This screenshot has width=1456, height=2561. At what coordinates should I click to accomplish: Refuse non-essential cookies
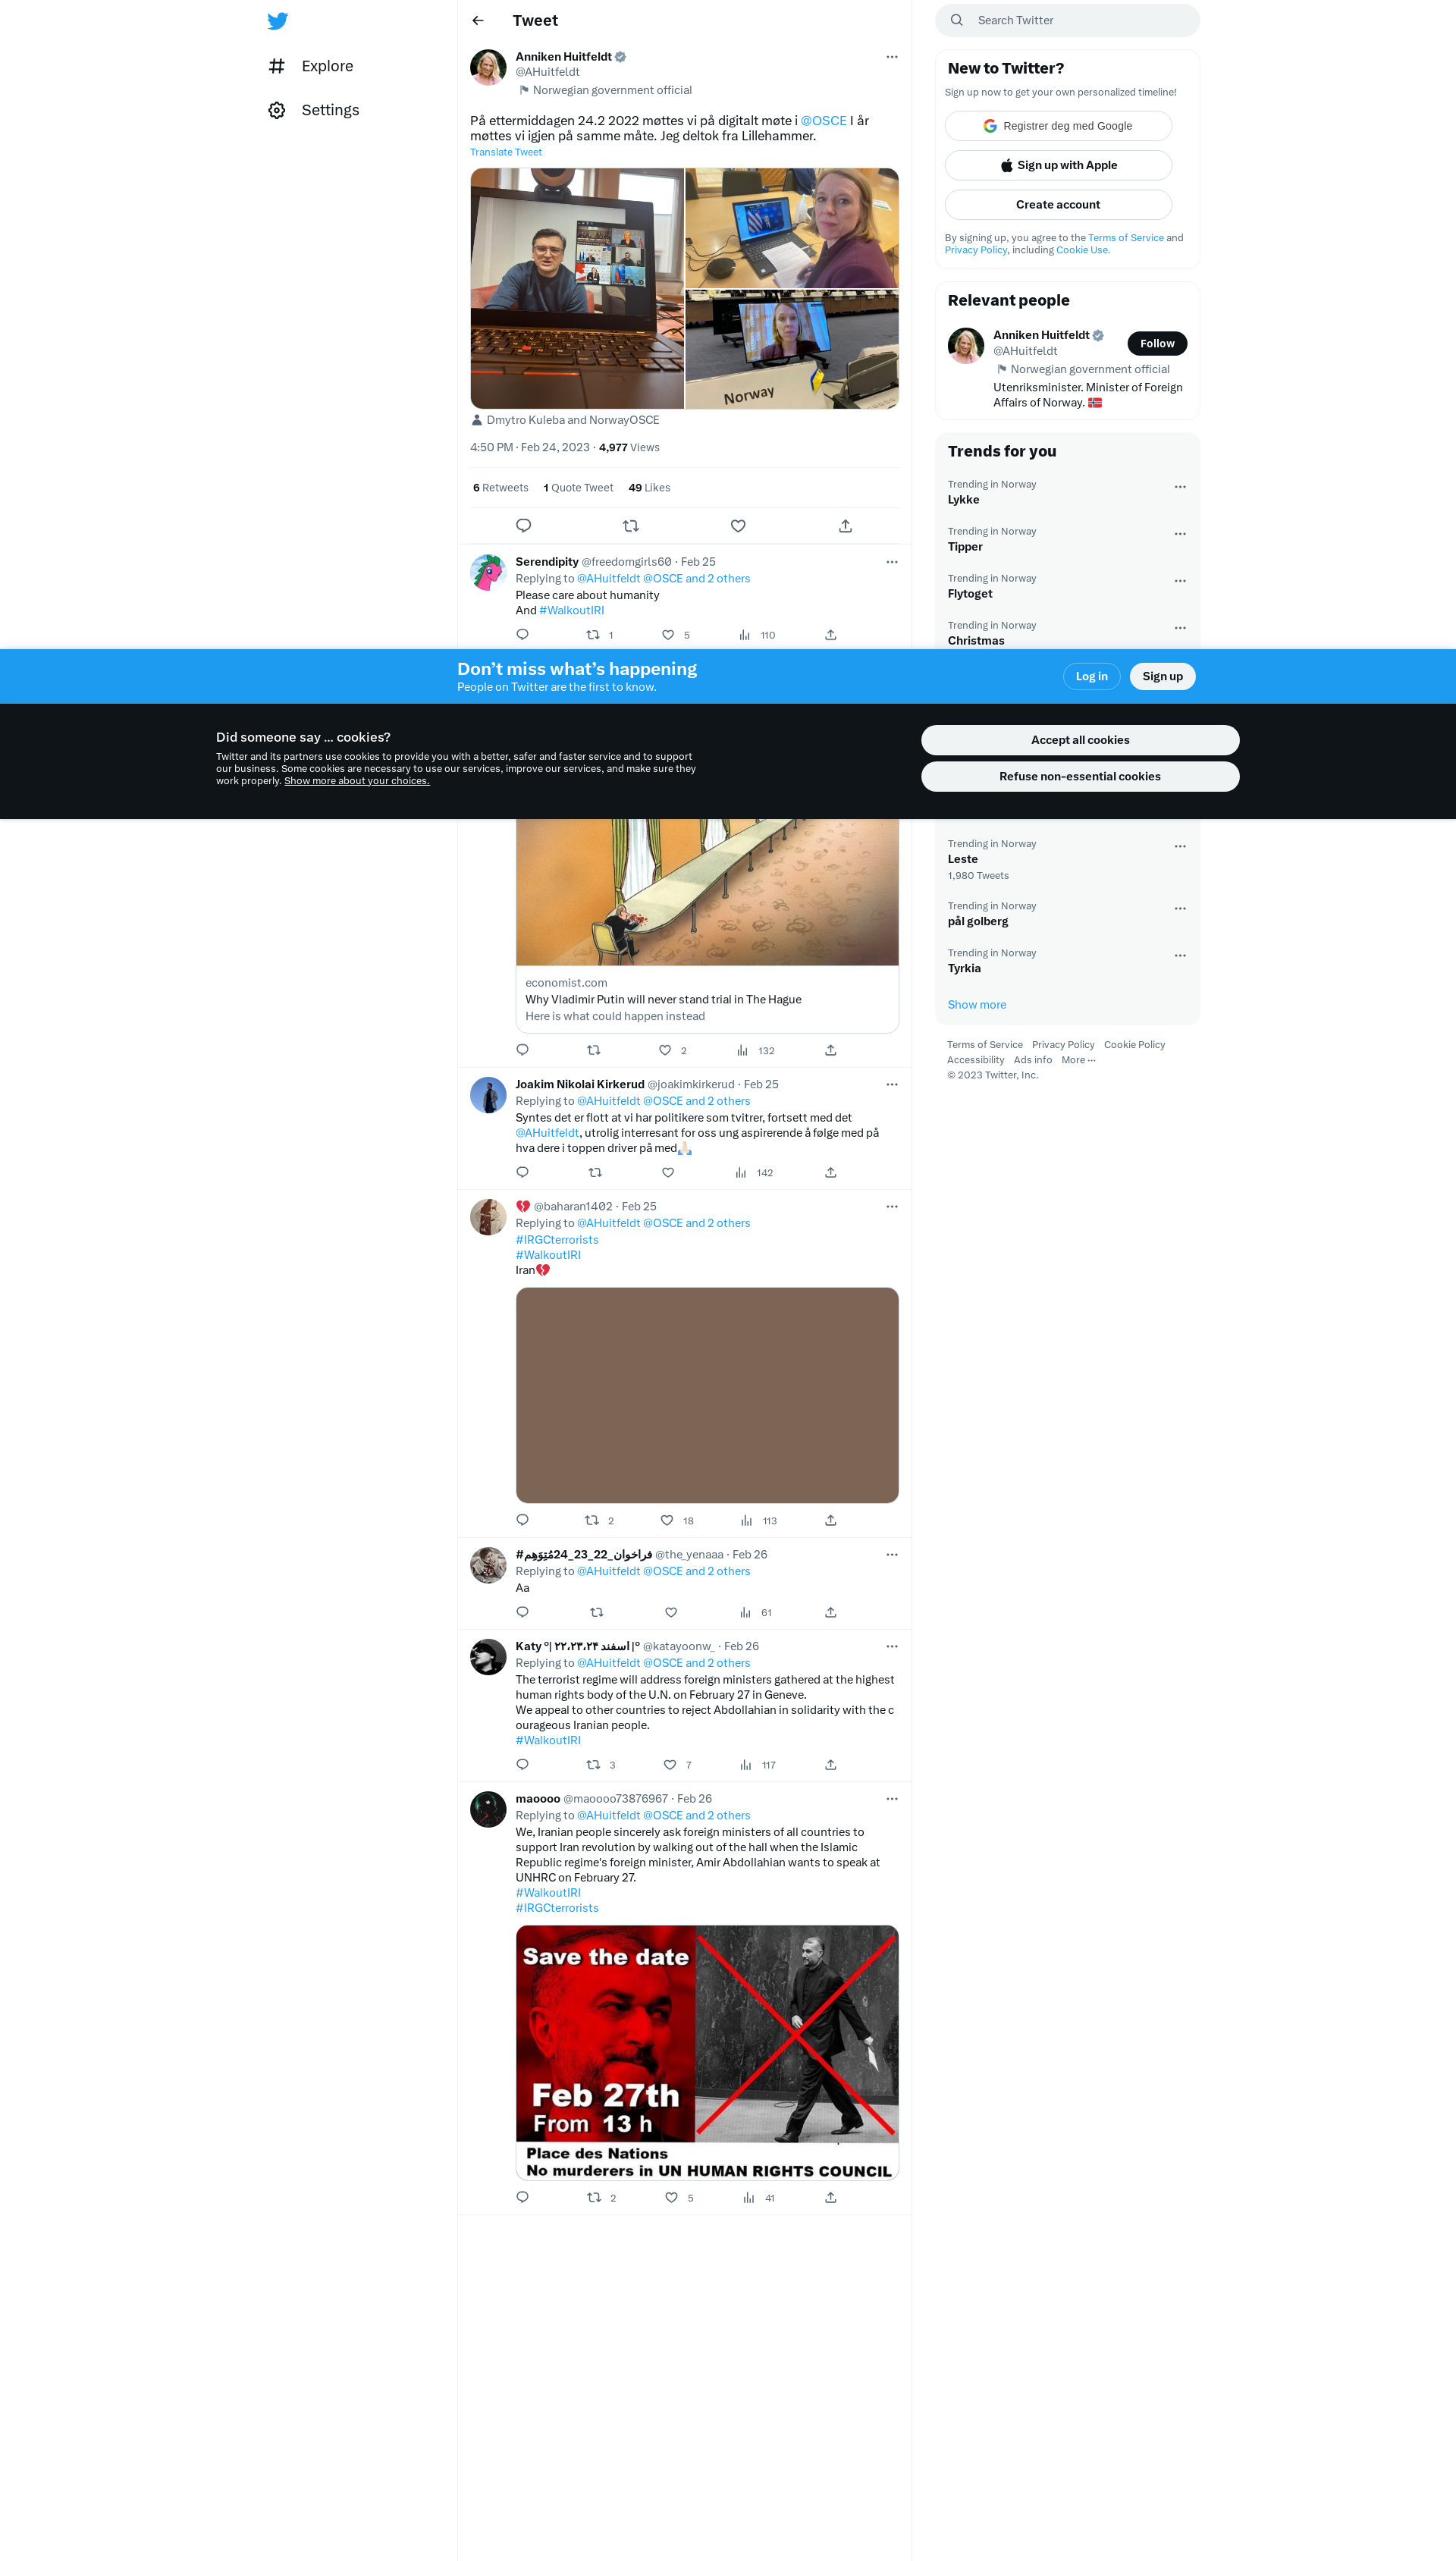1080,777
